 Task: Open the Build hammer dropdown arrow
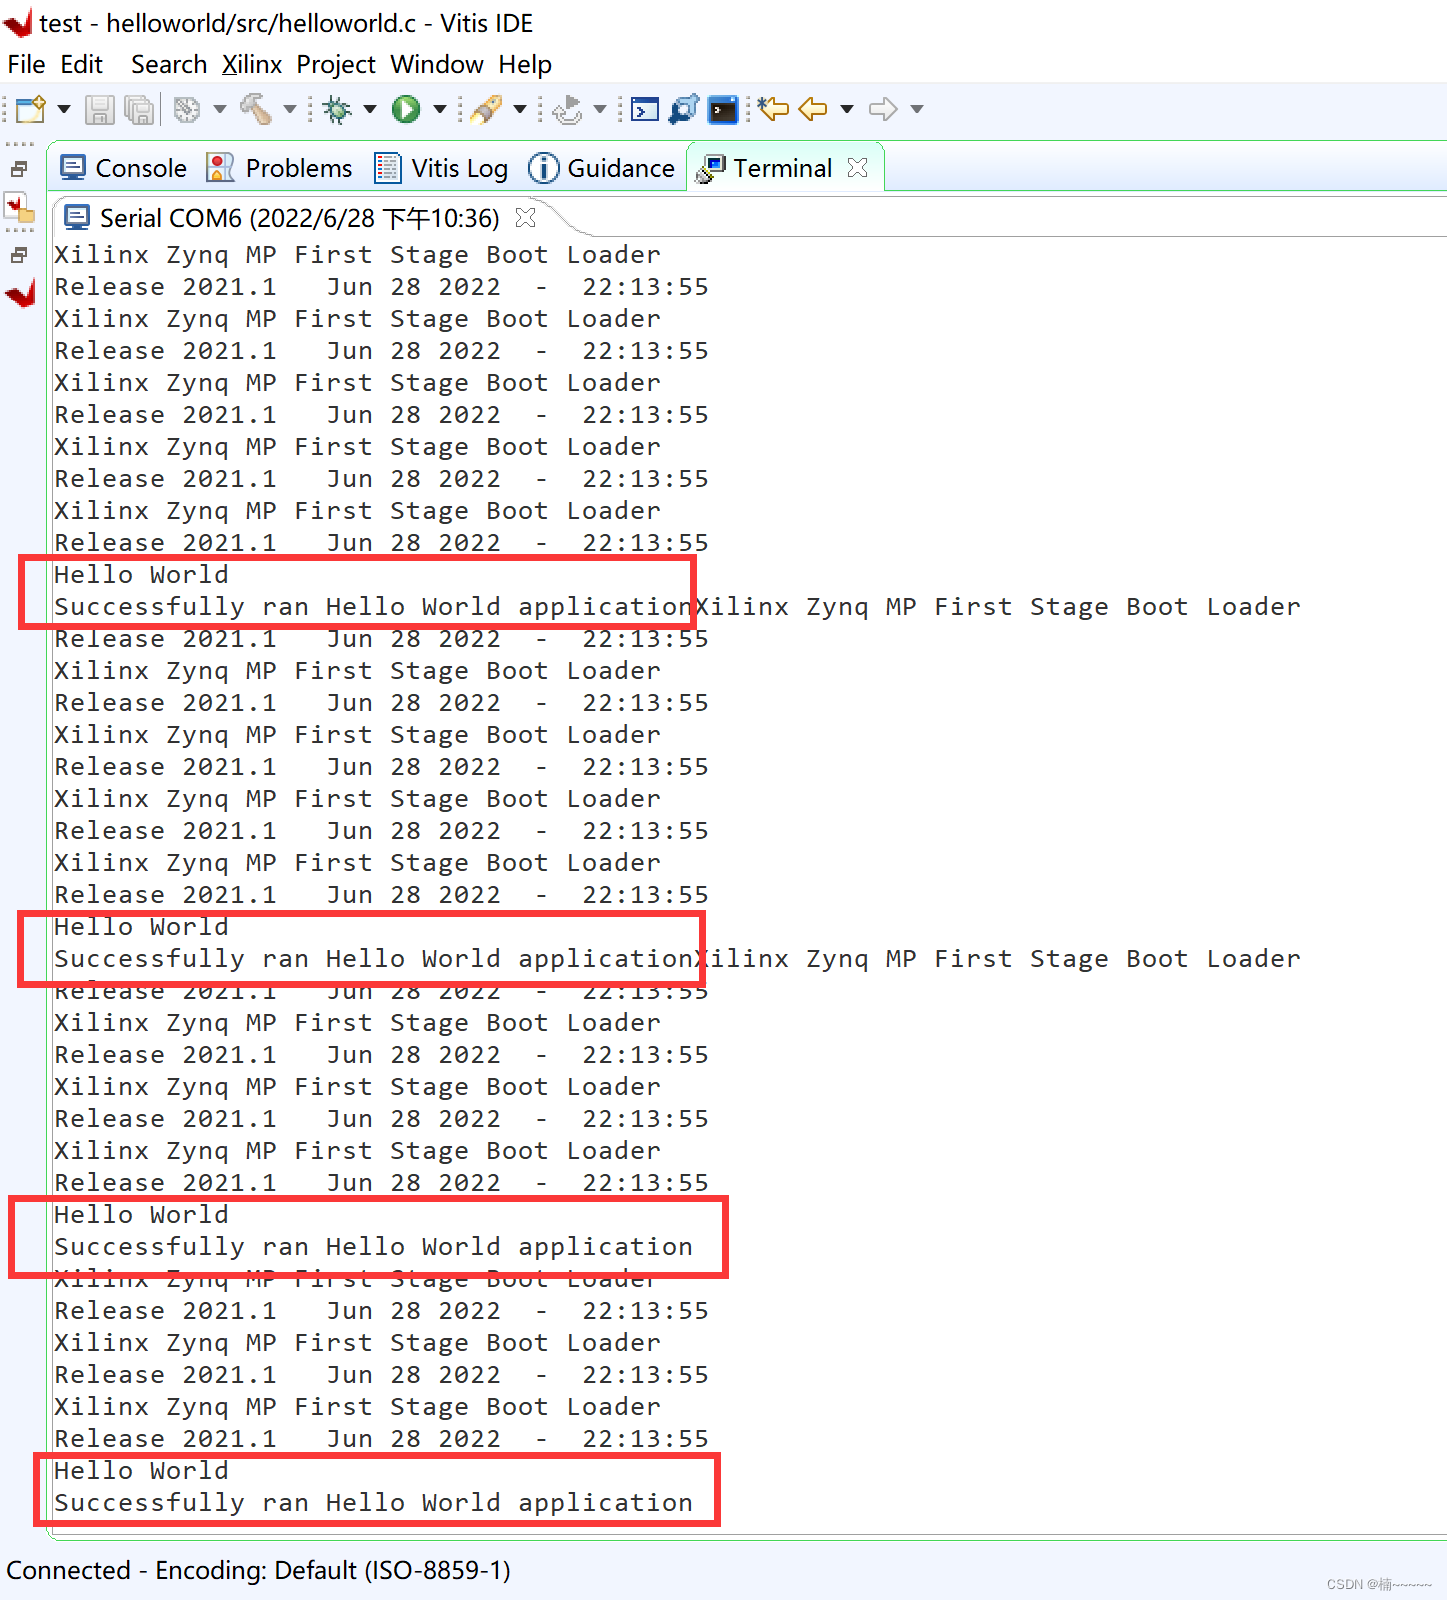coord(290,109)
